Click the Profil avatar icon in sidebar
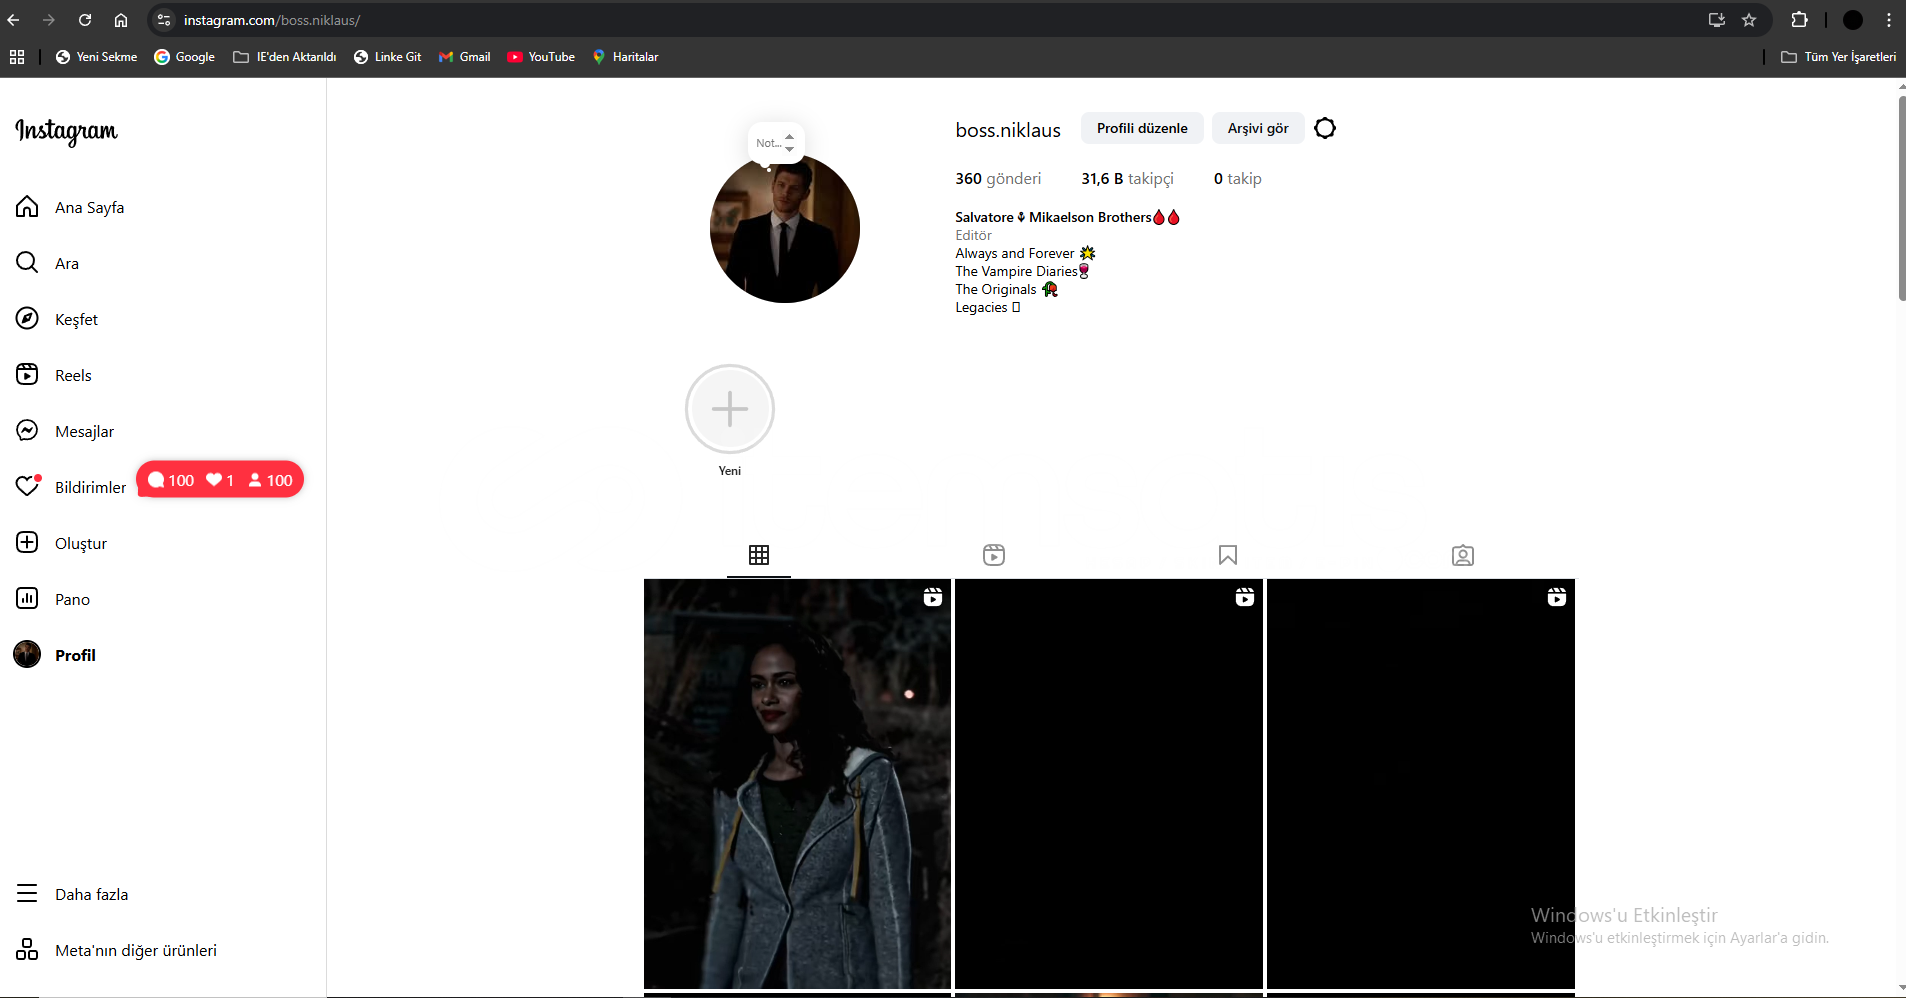Image resolution: width=1906 pixels, height=998 pixels. (27, 655)
